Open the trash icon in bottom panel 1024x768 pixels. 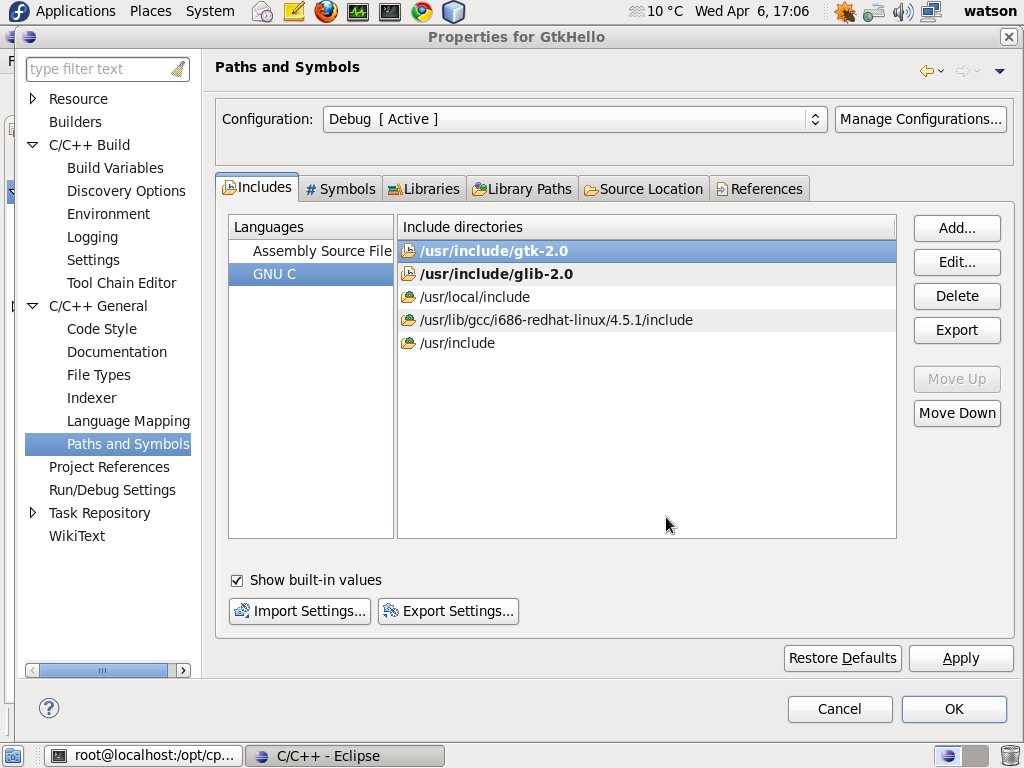(x=1010, y=756)
